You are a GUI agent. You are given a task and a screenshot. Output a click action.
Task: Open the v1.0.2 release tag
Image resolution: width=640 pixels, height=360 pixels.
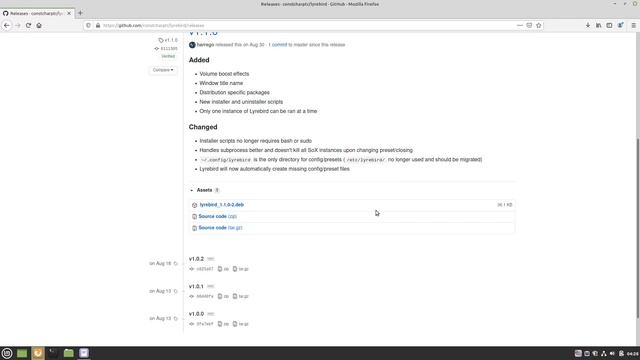[196, 259]
